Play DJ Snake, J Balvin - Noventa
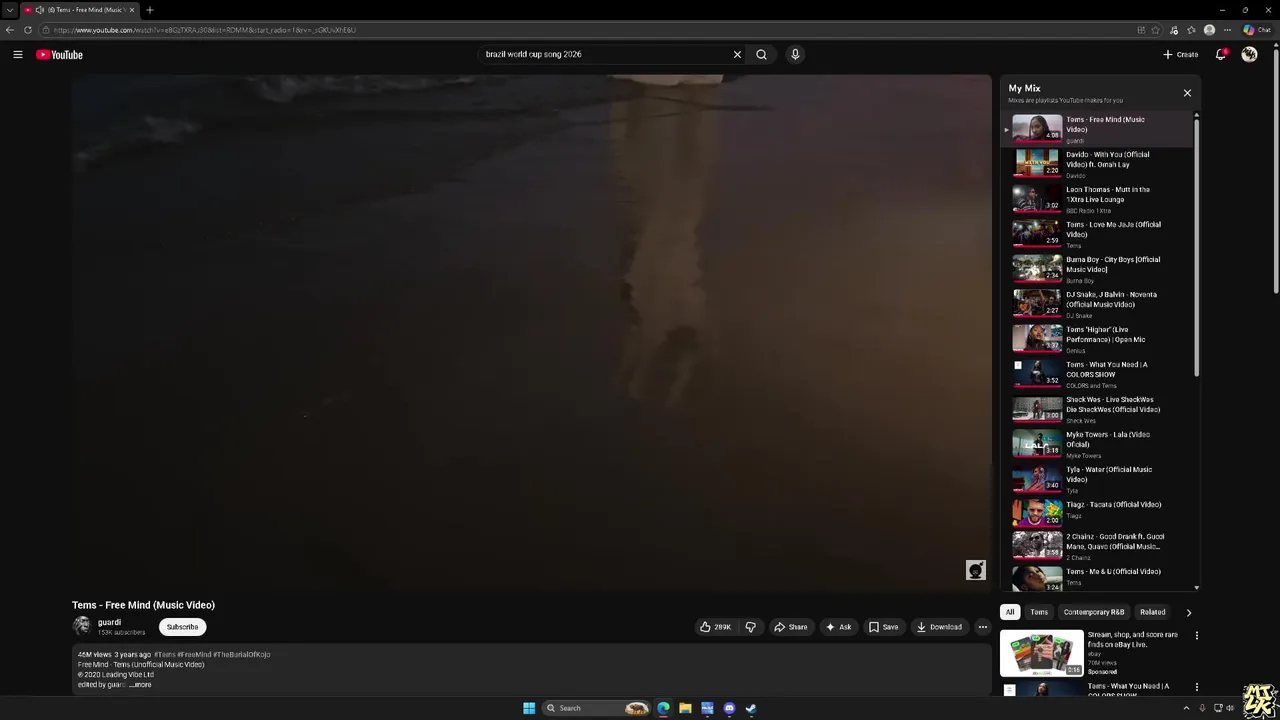 (x=1098, y=304)
